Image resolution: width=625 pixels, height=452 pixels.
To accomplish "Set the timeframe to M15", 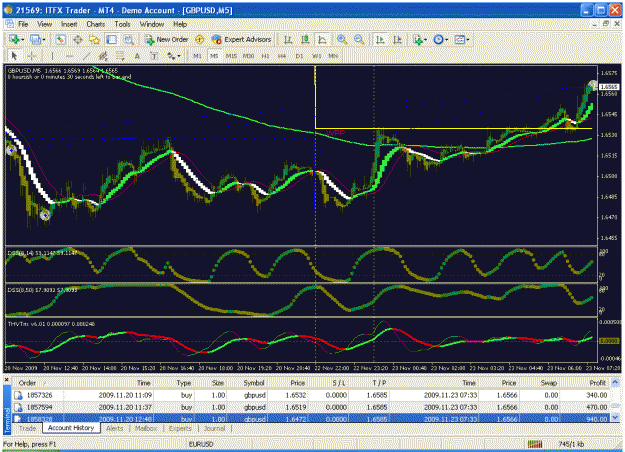I will tap(231, 56).
